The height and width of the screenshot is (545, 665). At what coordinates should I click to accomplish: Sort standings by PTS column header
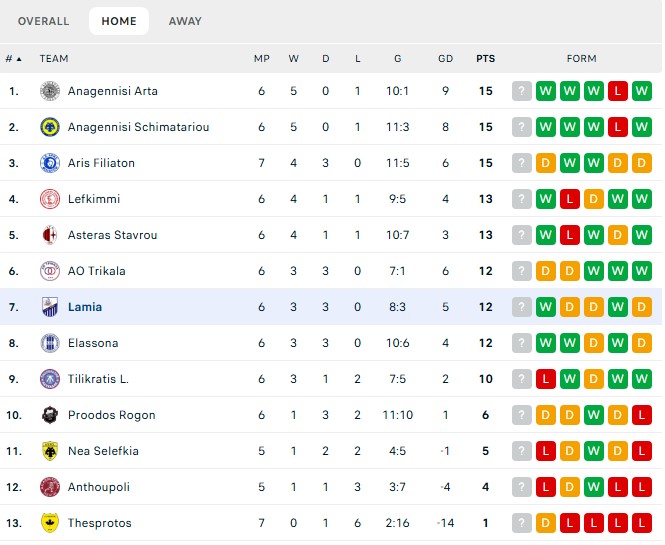tap(486, 58)
